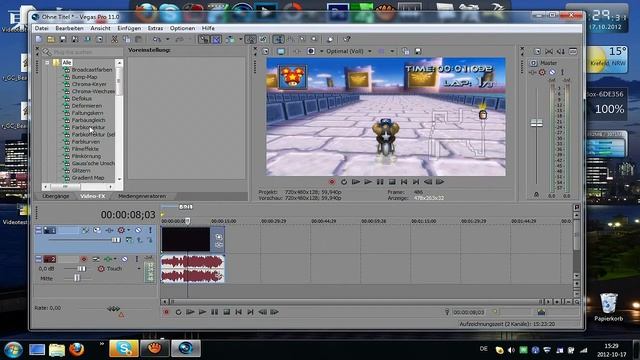Screen dimensions: 640x360
Task: Open the Optionen menu
Action: tap(182, 28)
